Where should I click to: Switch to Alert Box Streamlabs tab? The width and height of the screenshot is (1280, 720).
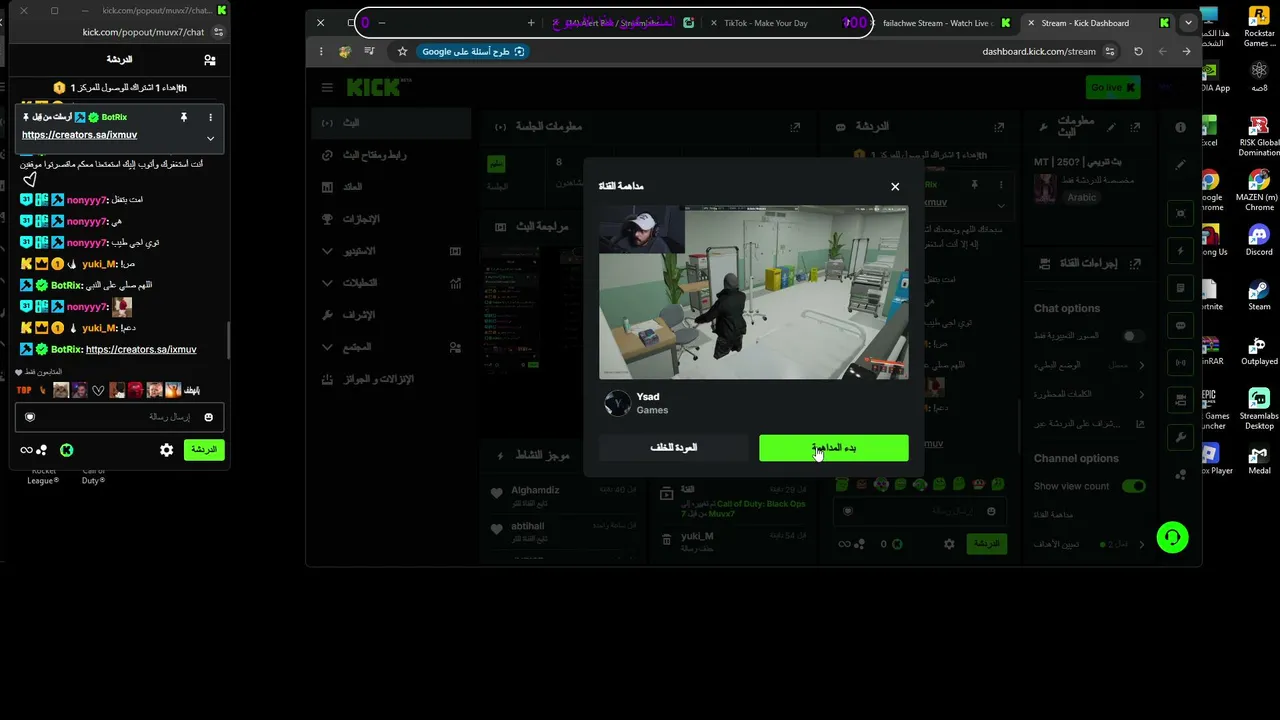tap(622, 23)
